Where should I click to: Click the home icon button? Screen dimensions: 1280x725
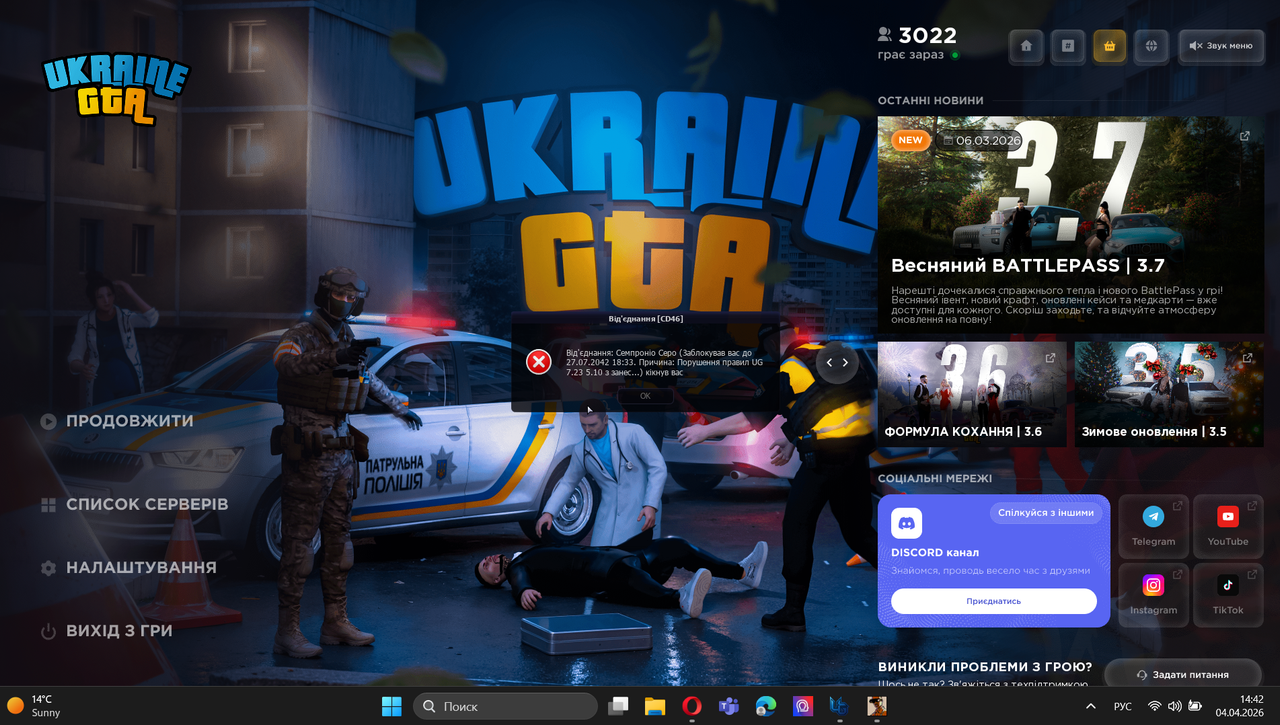tap(1026, 46)
